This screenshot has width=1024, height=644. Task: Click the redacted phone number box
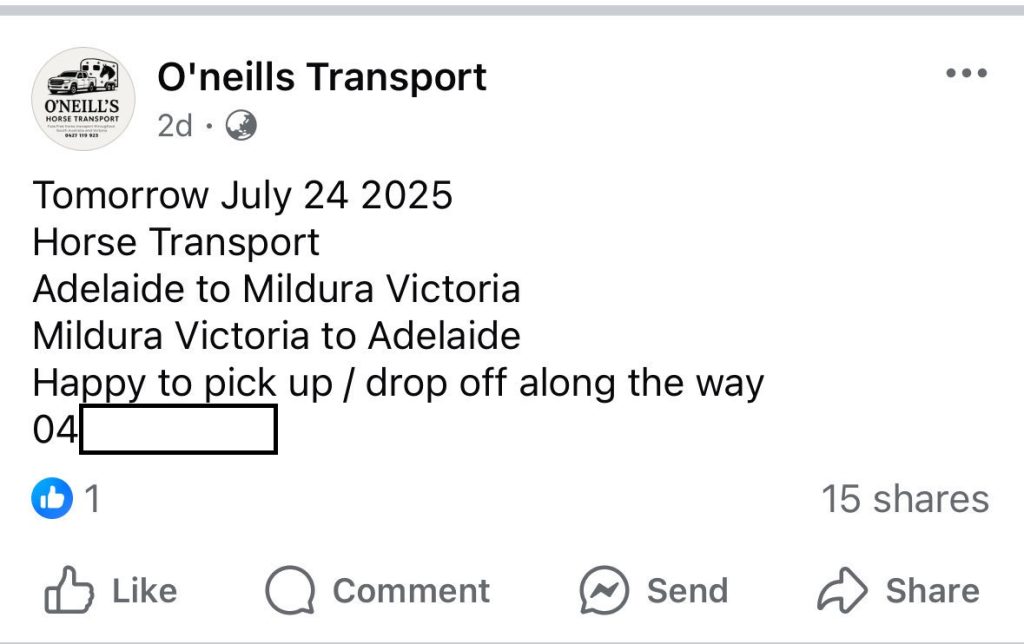click(x=177, y=431)
